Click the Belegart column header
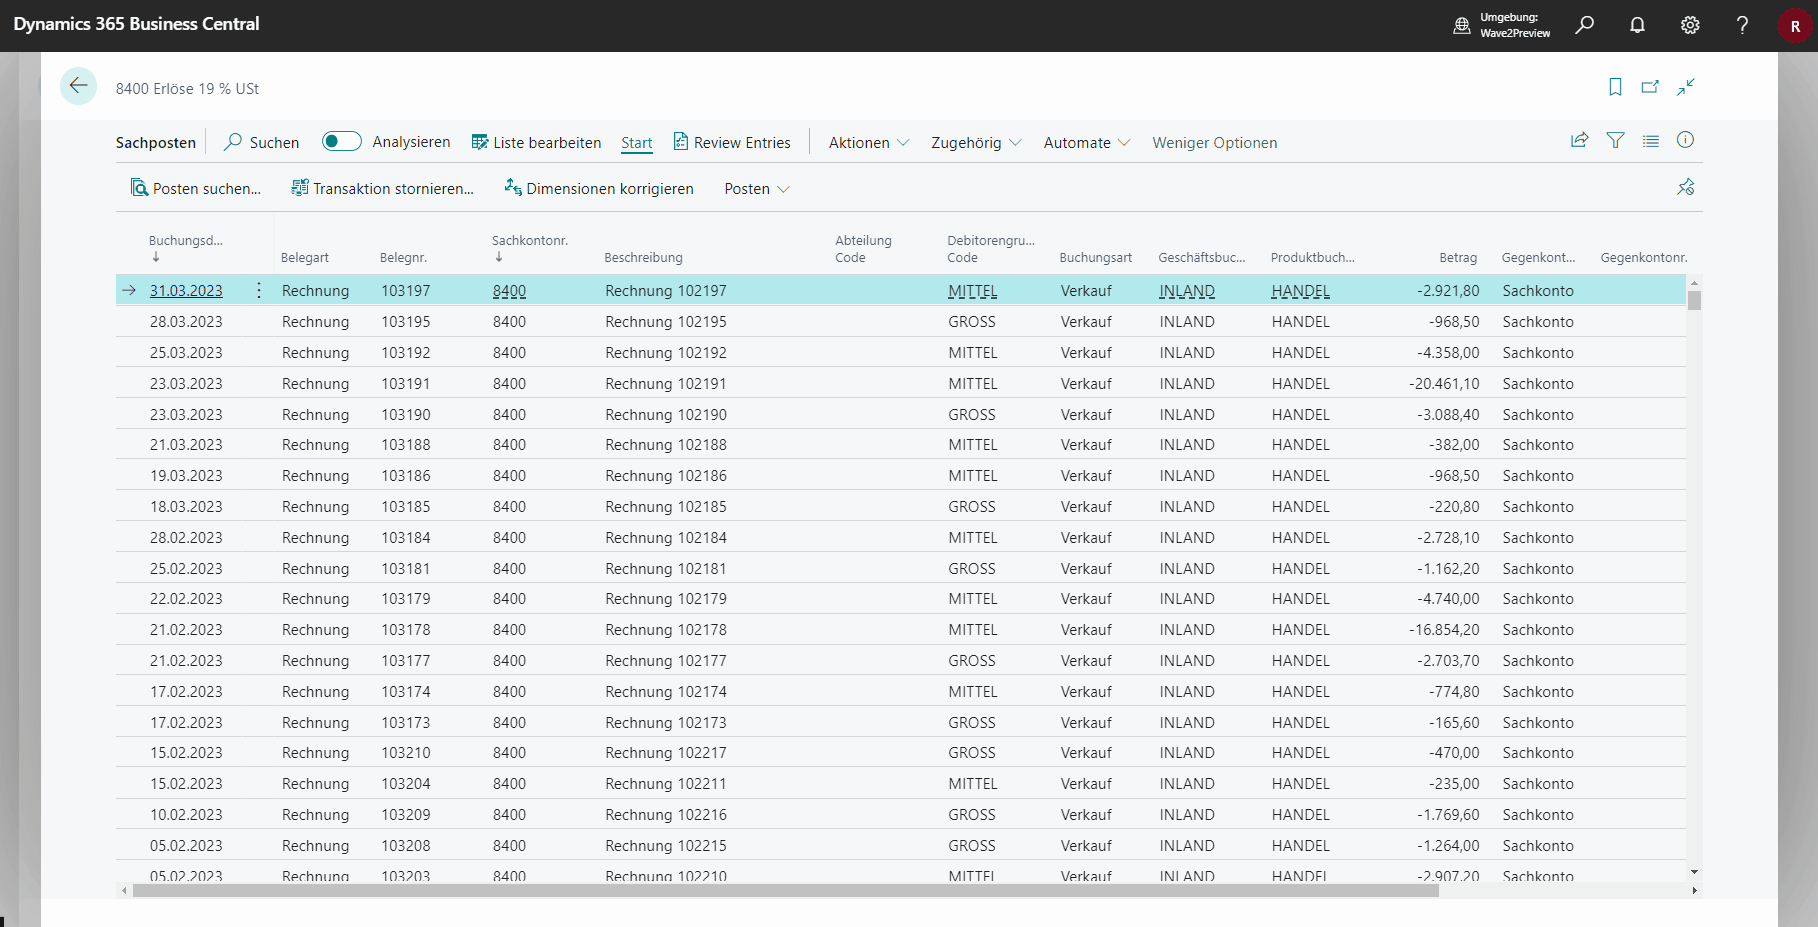The image size is (1818, 927). [304, 257]
